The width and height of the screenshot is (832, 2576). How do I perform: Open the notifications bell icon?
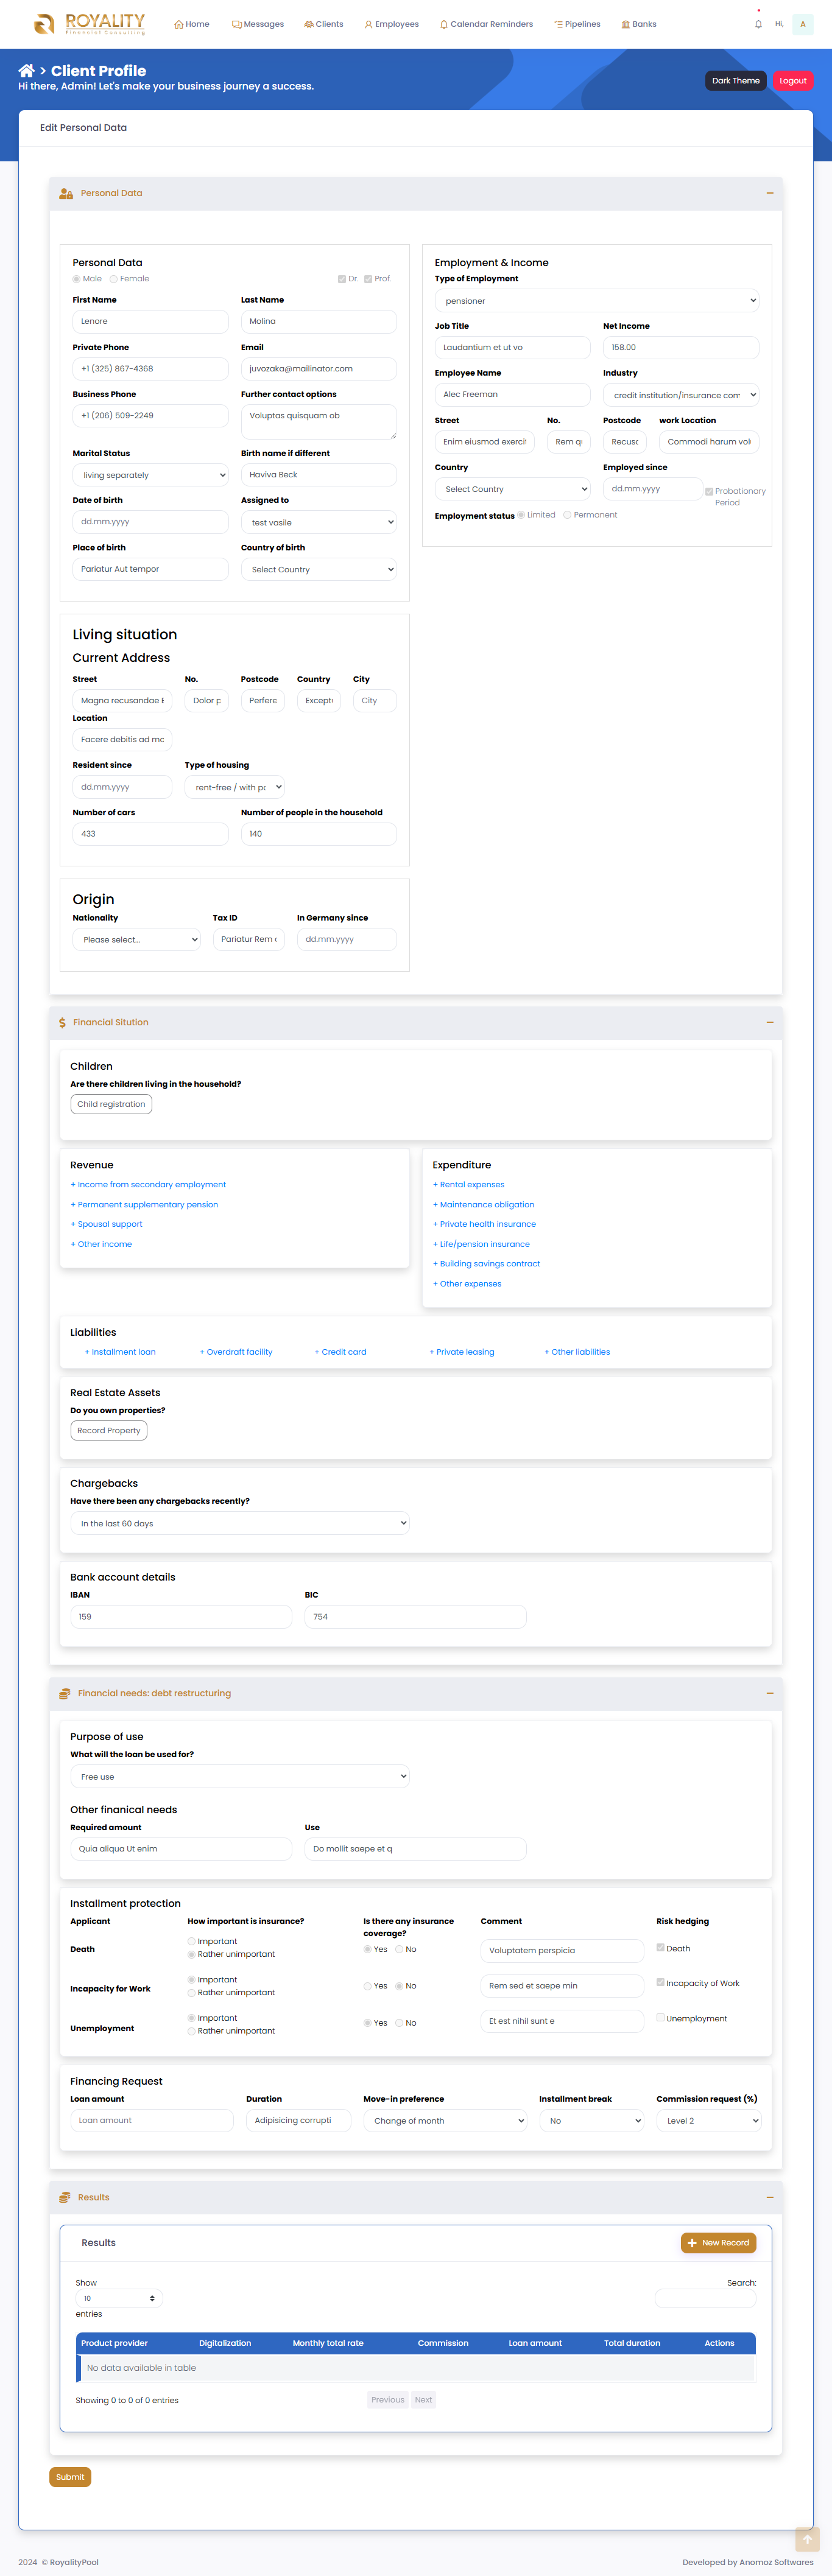pyautogui.click(x=758, y=24)
